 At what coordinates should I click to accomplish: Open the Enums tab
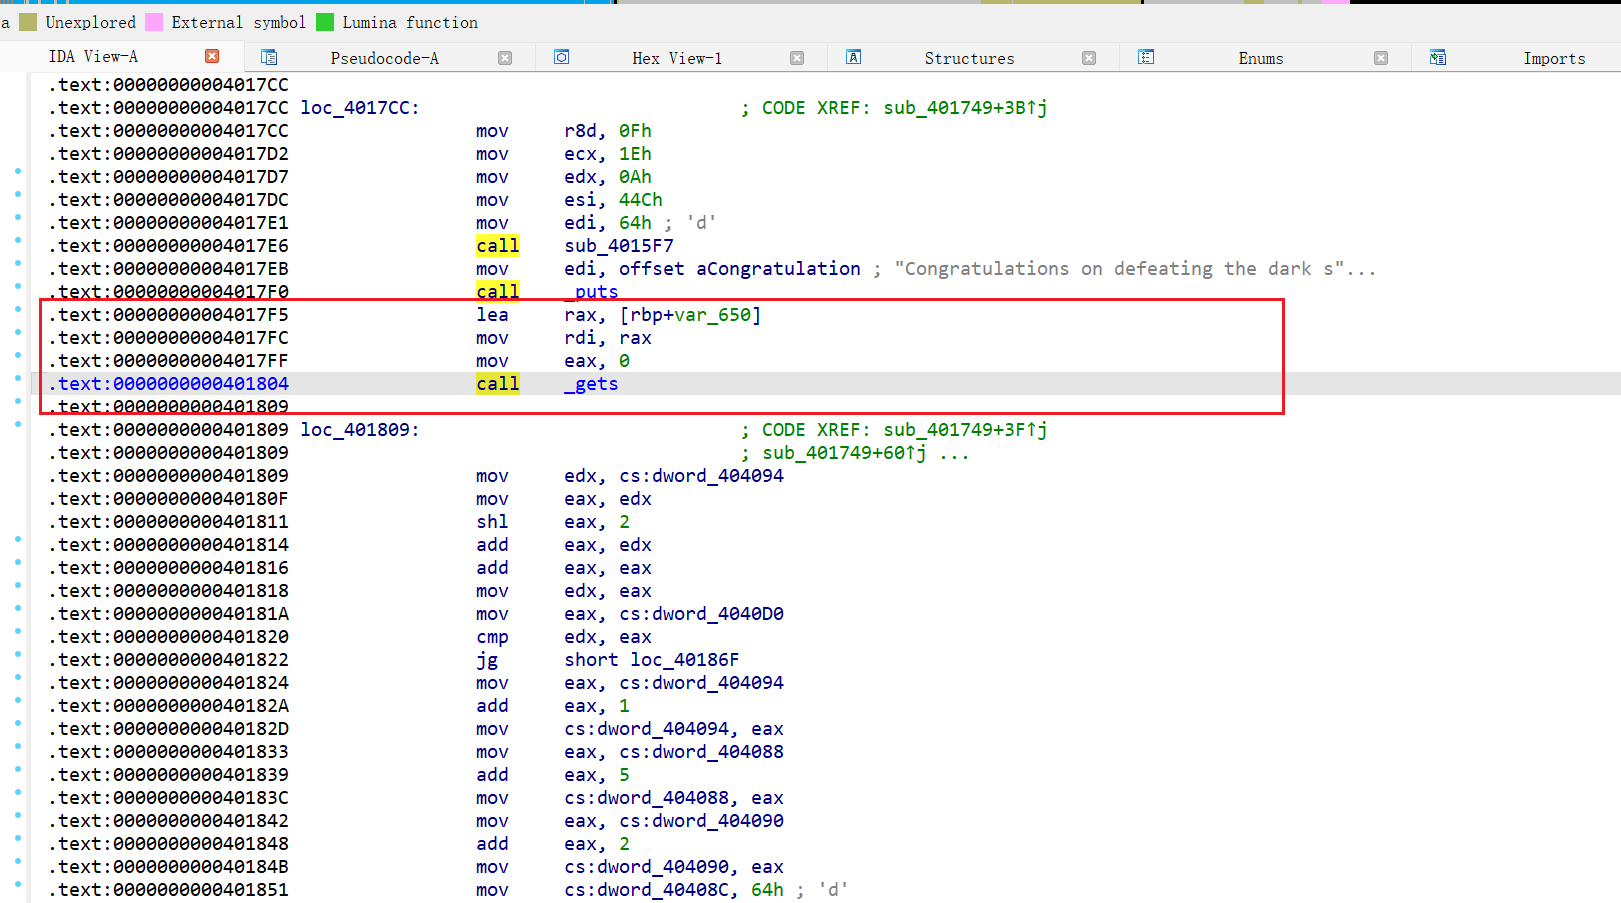click(x=1261, y=58)
